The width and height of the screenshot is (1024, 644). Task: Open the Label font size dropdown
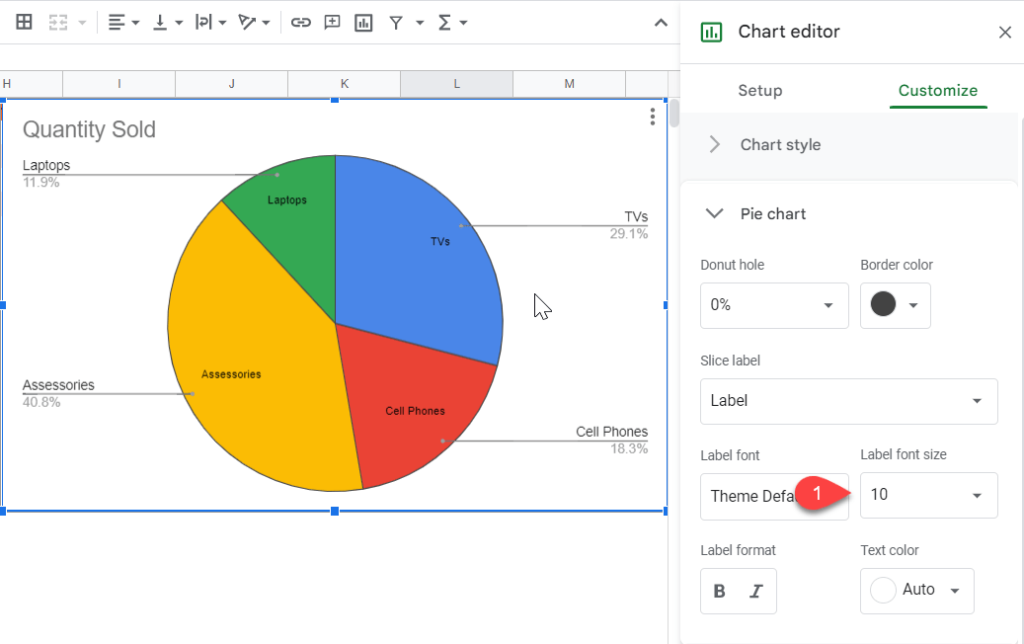coord(928,495)
